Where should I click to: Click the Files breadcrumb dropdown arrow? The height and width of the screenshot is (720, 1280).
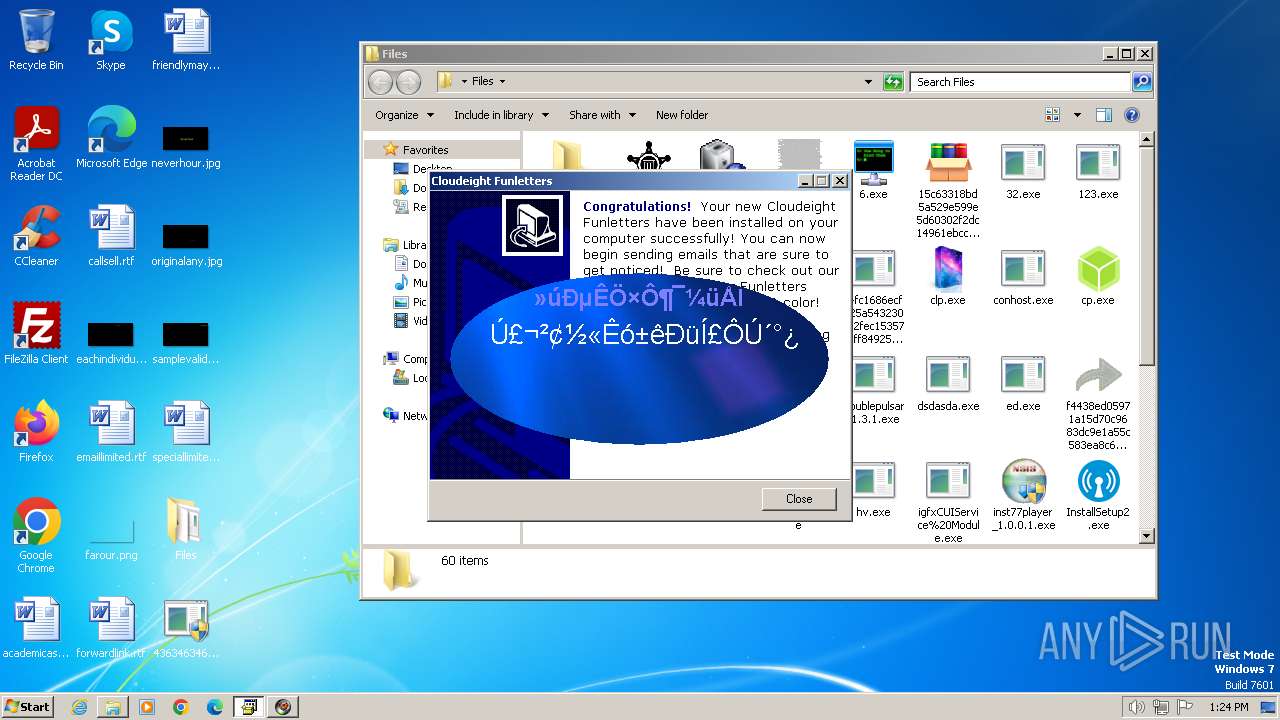coord(502,82)
